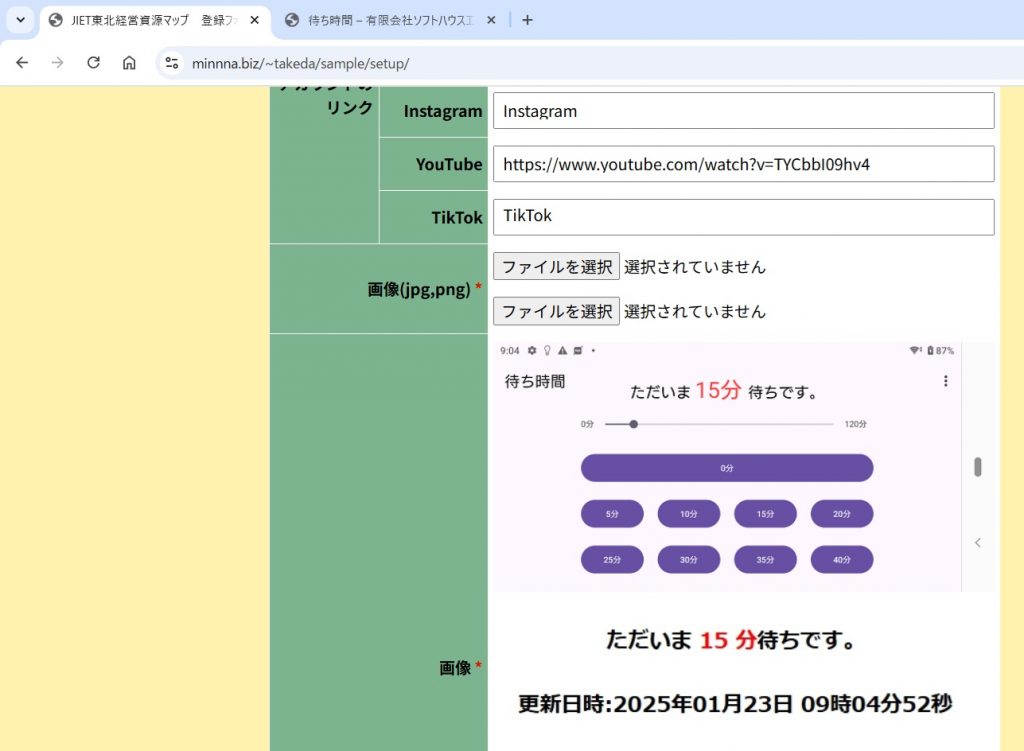Expand the tab search dropdown
The image size is (1024, 751).
(20, 20)
